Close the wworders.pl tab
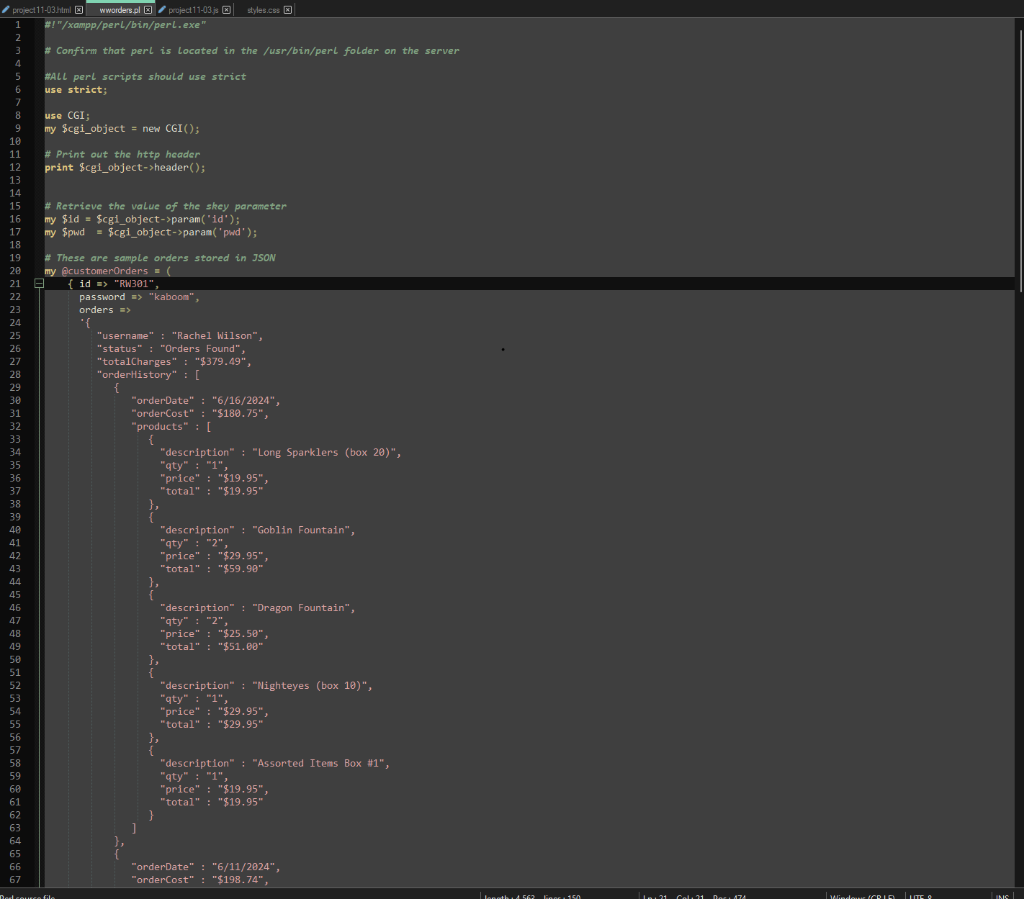Image resolution: width=1024 pixels, height=899 pixels. coord(148,10)
